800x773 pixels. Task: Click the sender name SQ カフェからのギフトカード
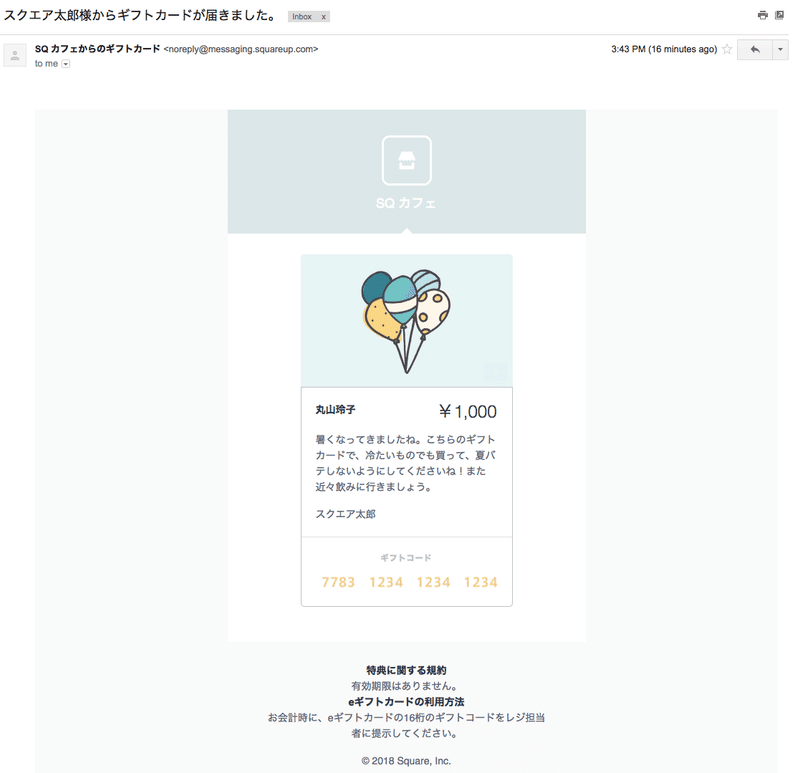[97, 49]
